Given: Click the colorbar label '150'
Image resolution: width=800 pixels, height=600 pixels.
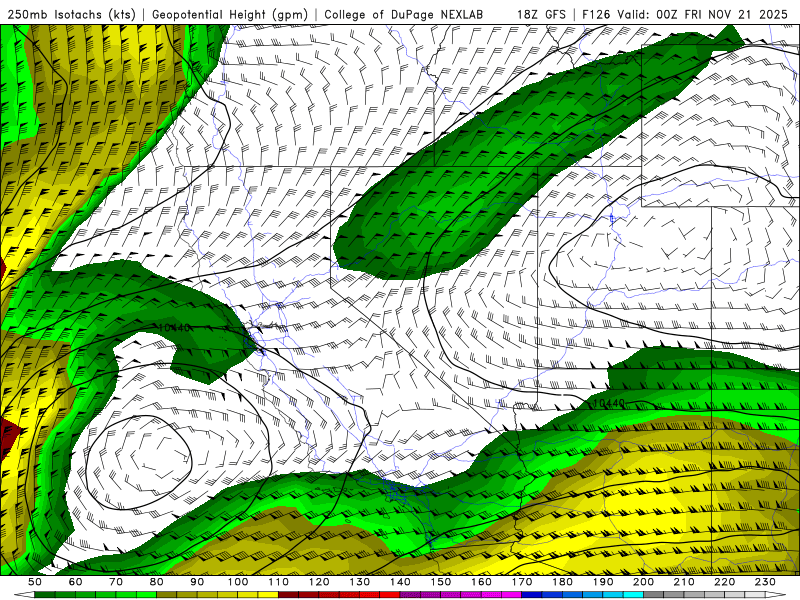Looking at the screenshot, I should coord(441,582).
